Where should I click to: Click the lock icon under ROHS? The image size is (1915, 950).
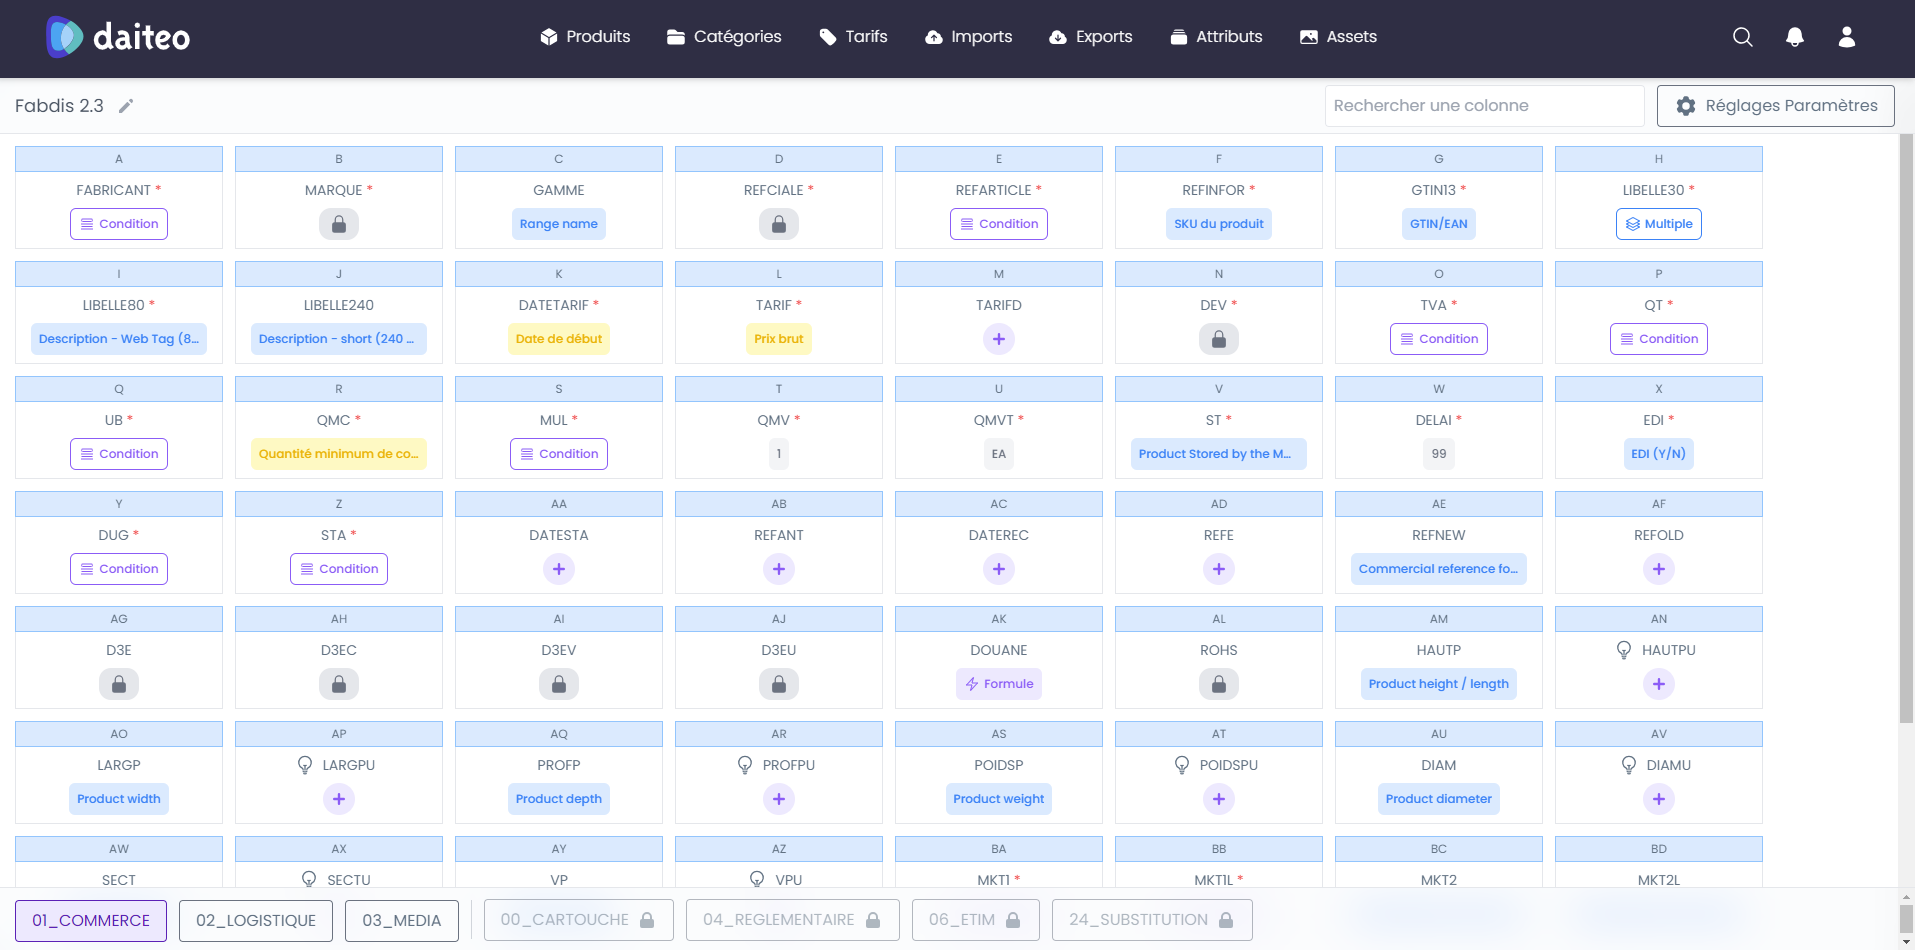coord(1218,684)
